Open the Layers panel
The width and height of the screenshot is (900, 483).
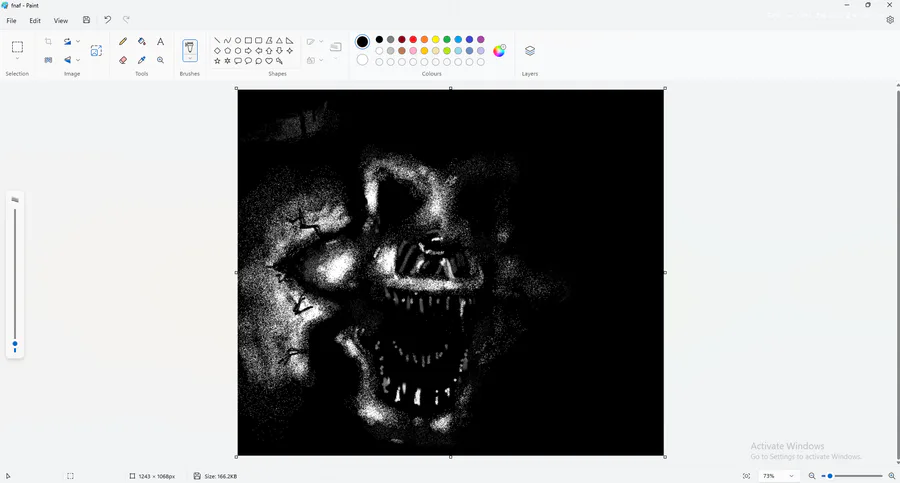530,51
